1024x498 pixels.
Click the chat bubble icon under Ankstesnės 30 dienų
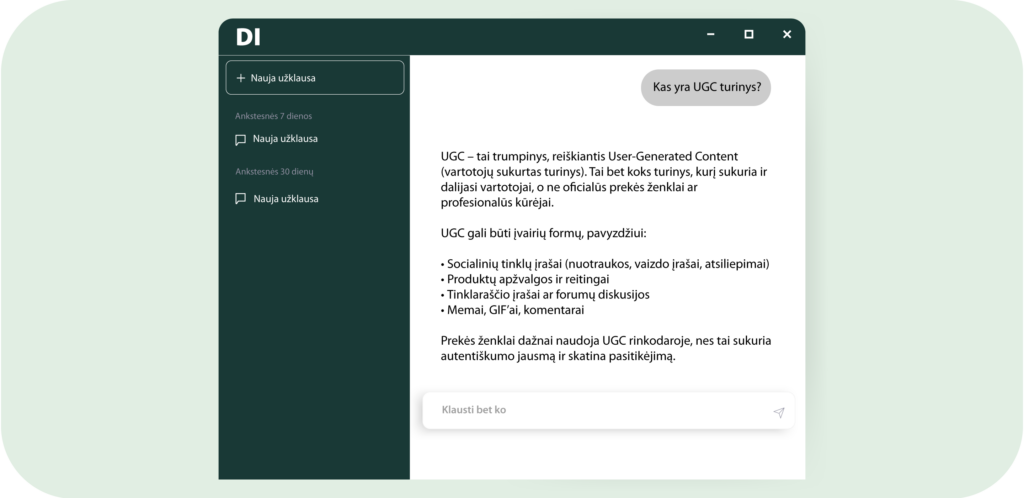240,199
